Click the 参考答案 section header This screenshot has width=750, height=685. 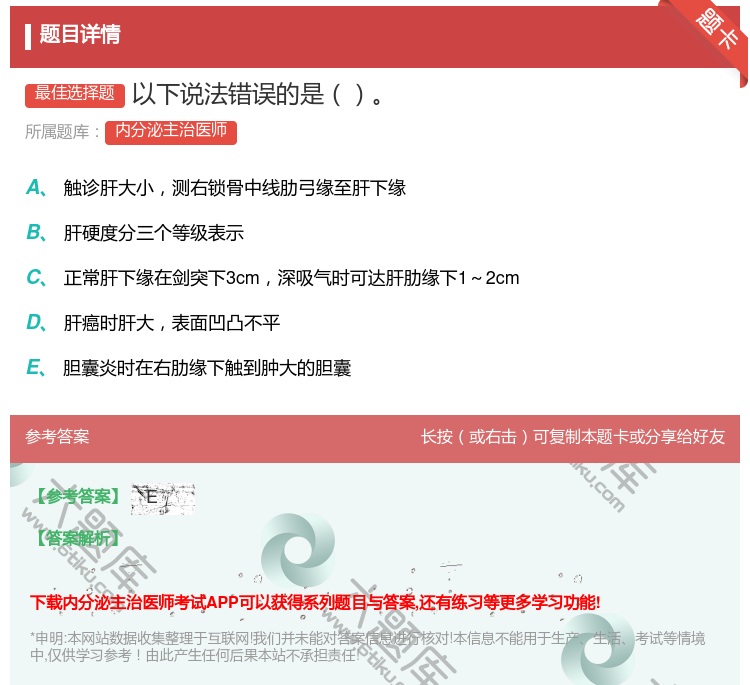coord(57,437)
